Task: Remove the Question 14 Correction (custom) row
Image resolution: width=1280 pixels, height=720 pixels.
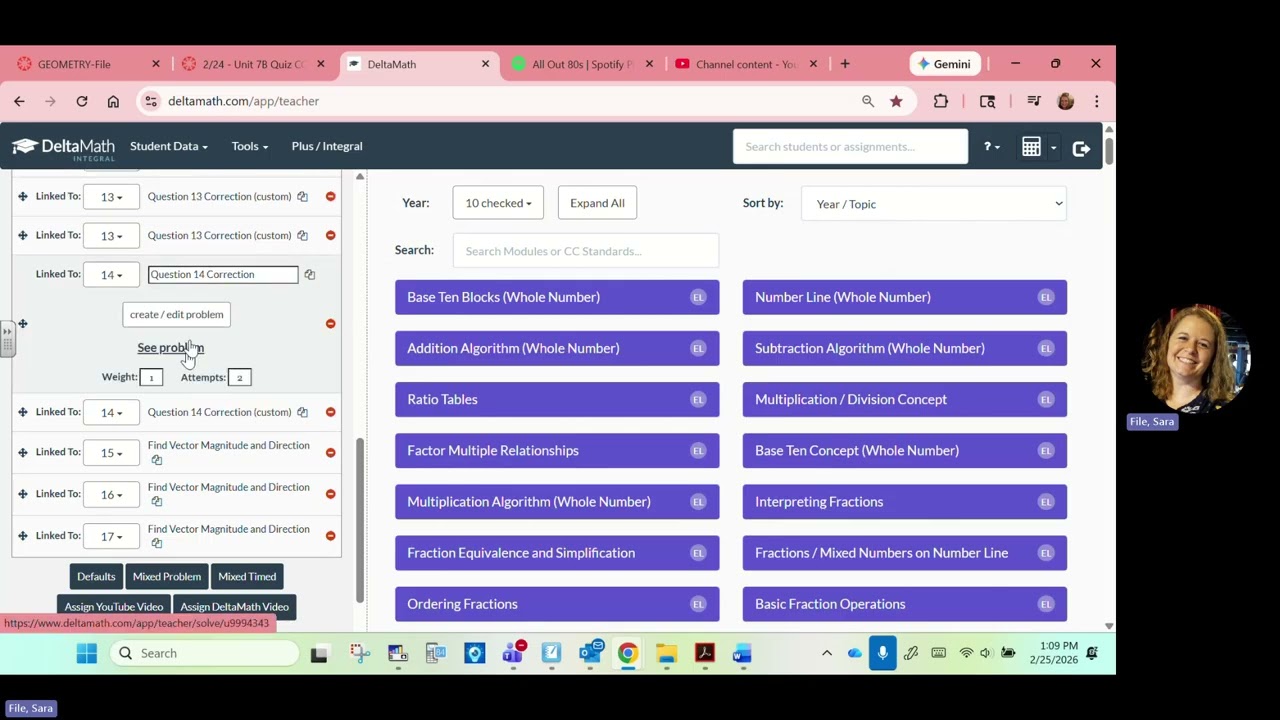Action: (x=330, y=412)
